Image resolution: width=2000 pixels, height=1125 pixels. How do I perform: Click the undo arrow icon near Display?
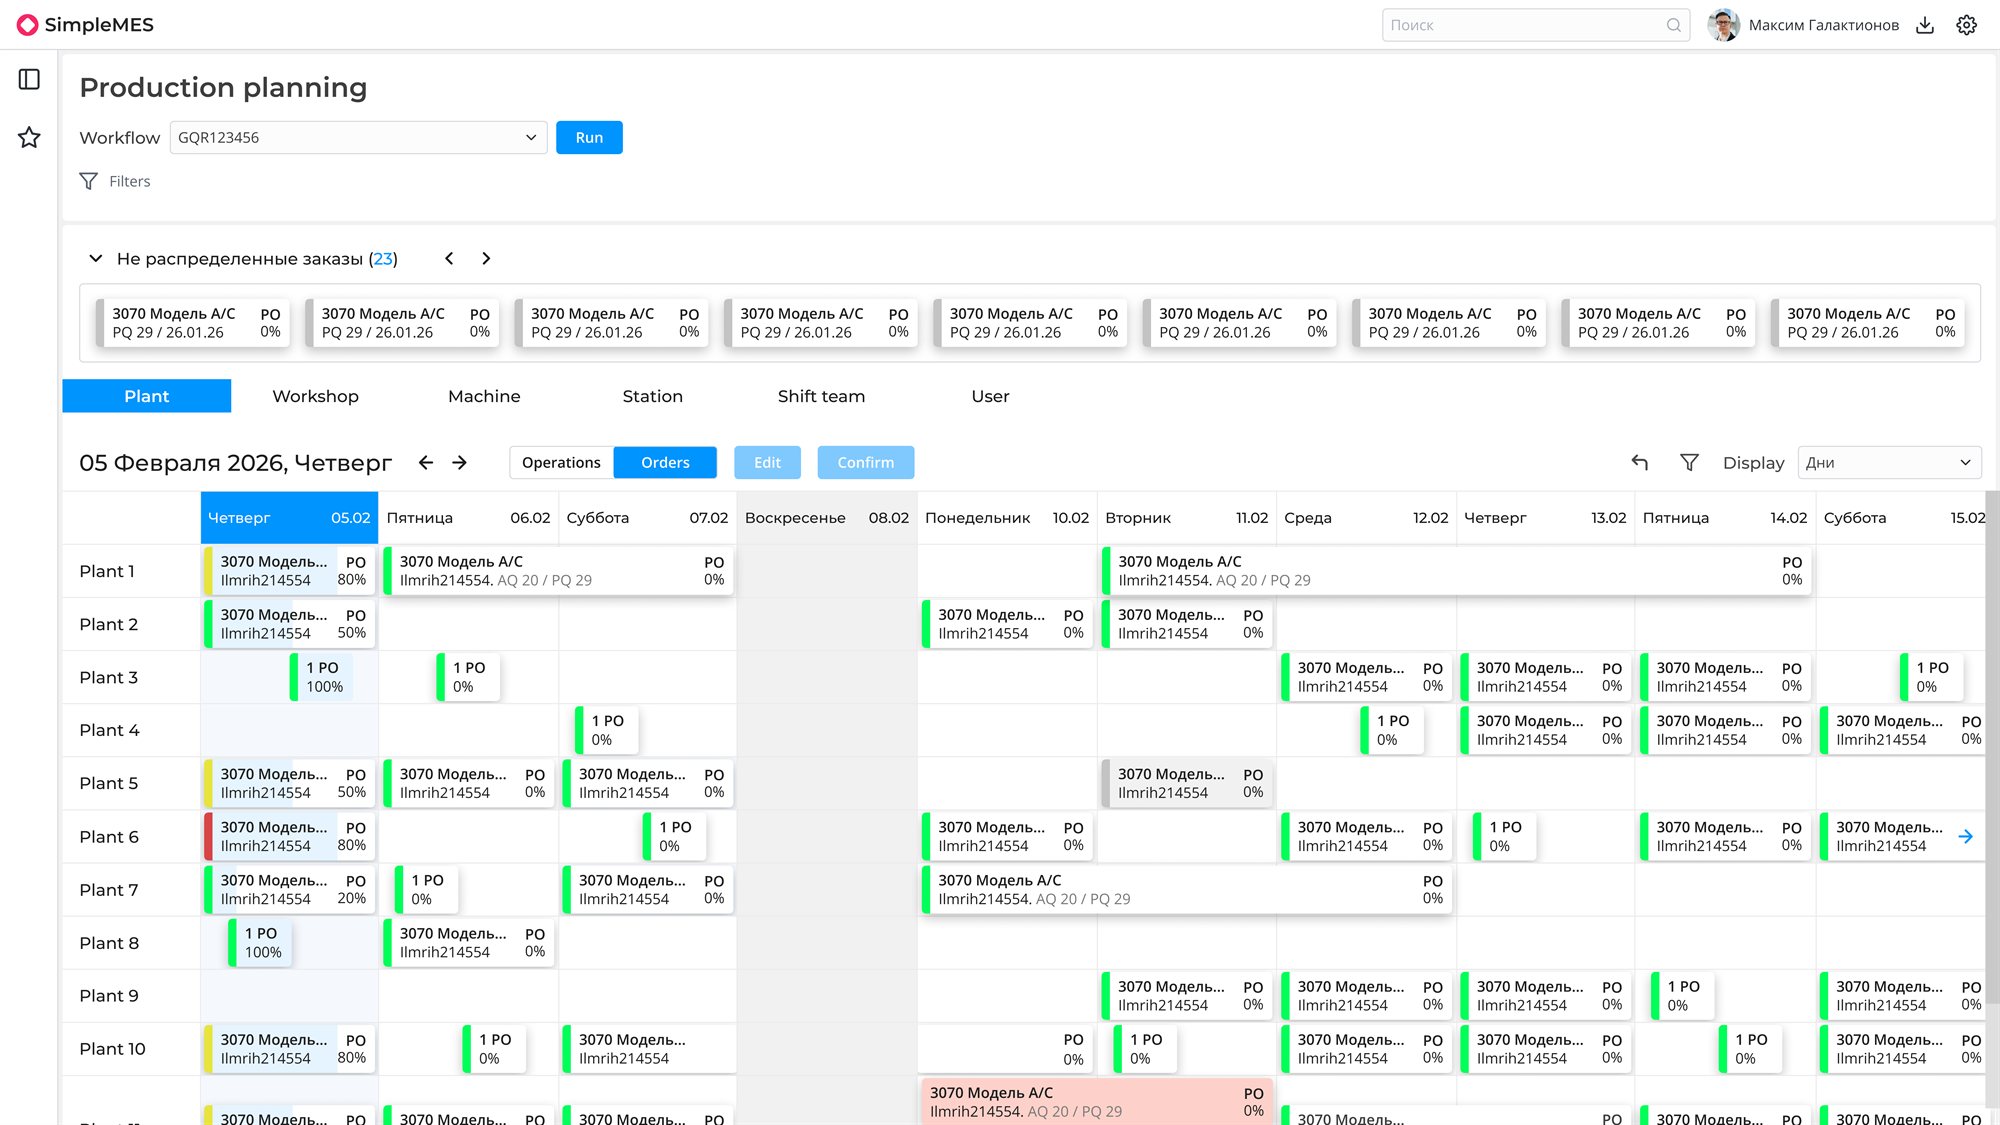pos(1640,462)
